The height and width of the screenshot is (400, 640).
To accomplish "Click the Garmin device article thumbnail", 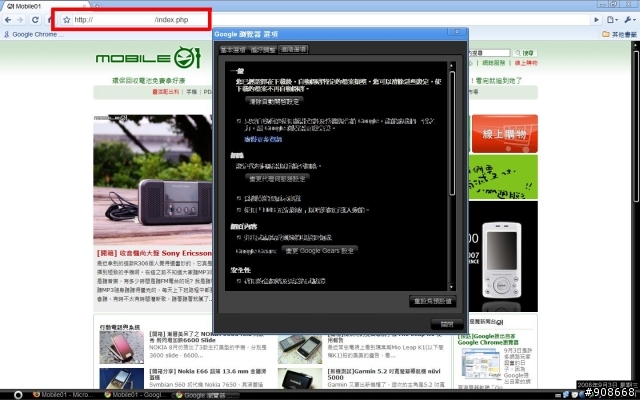I will point(300,378).
